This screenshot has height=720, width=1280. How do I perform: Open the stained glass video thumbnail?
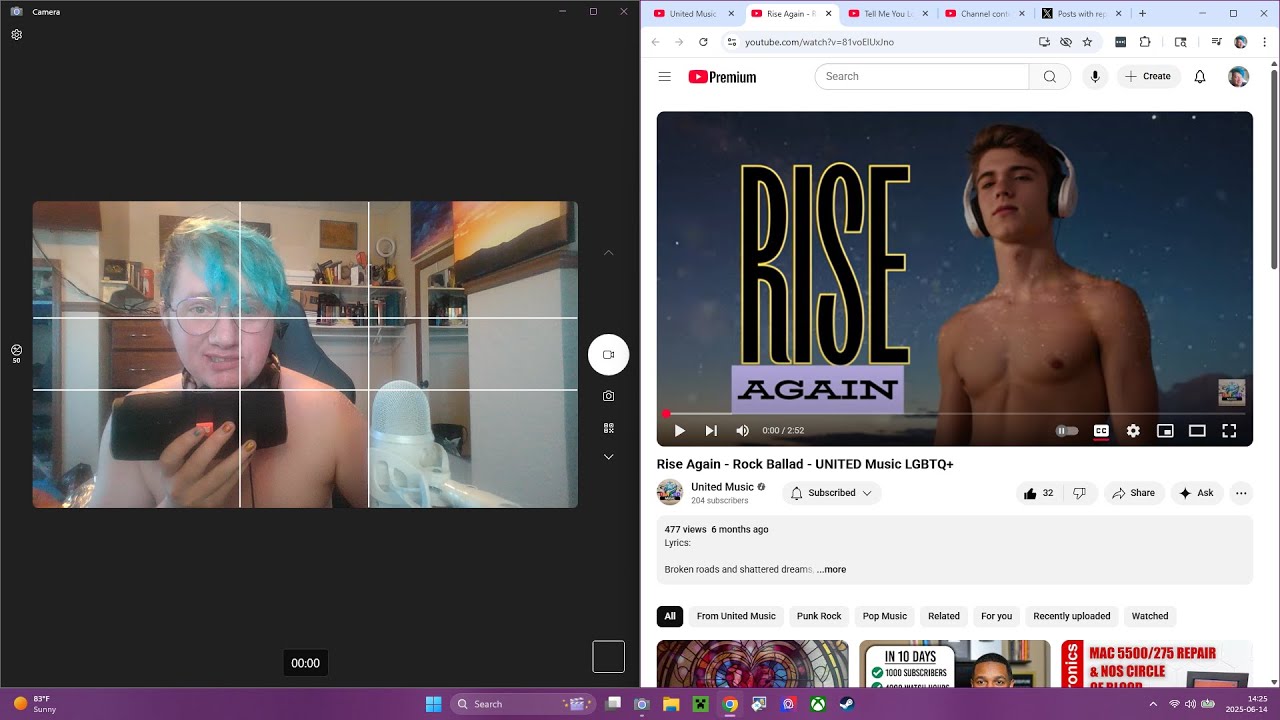click(x=752, y=664)
